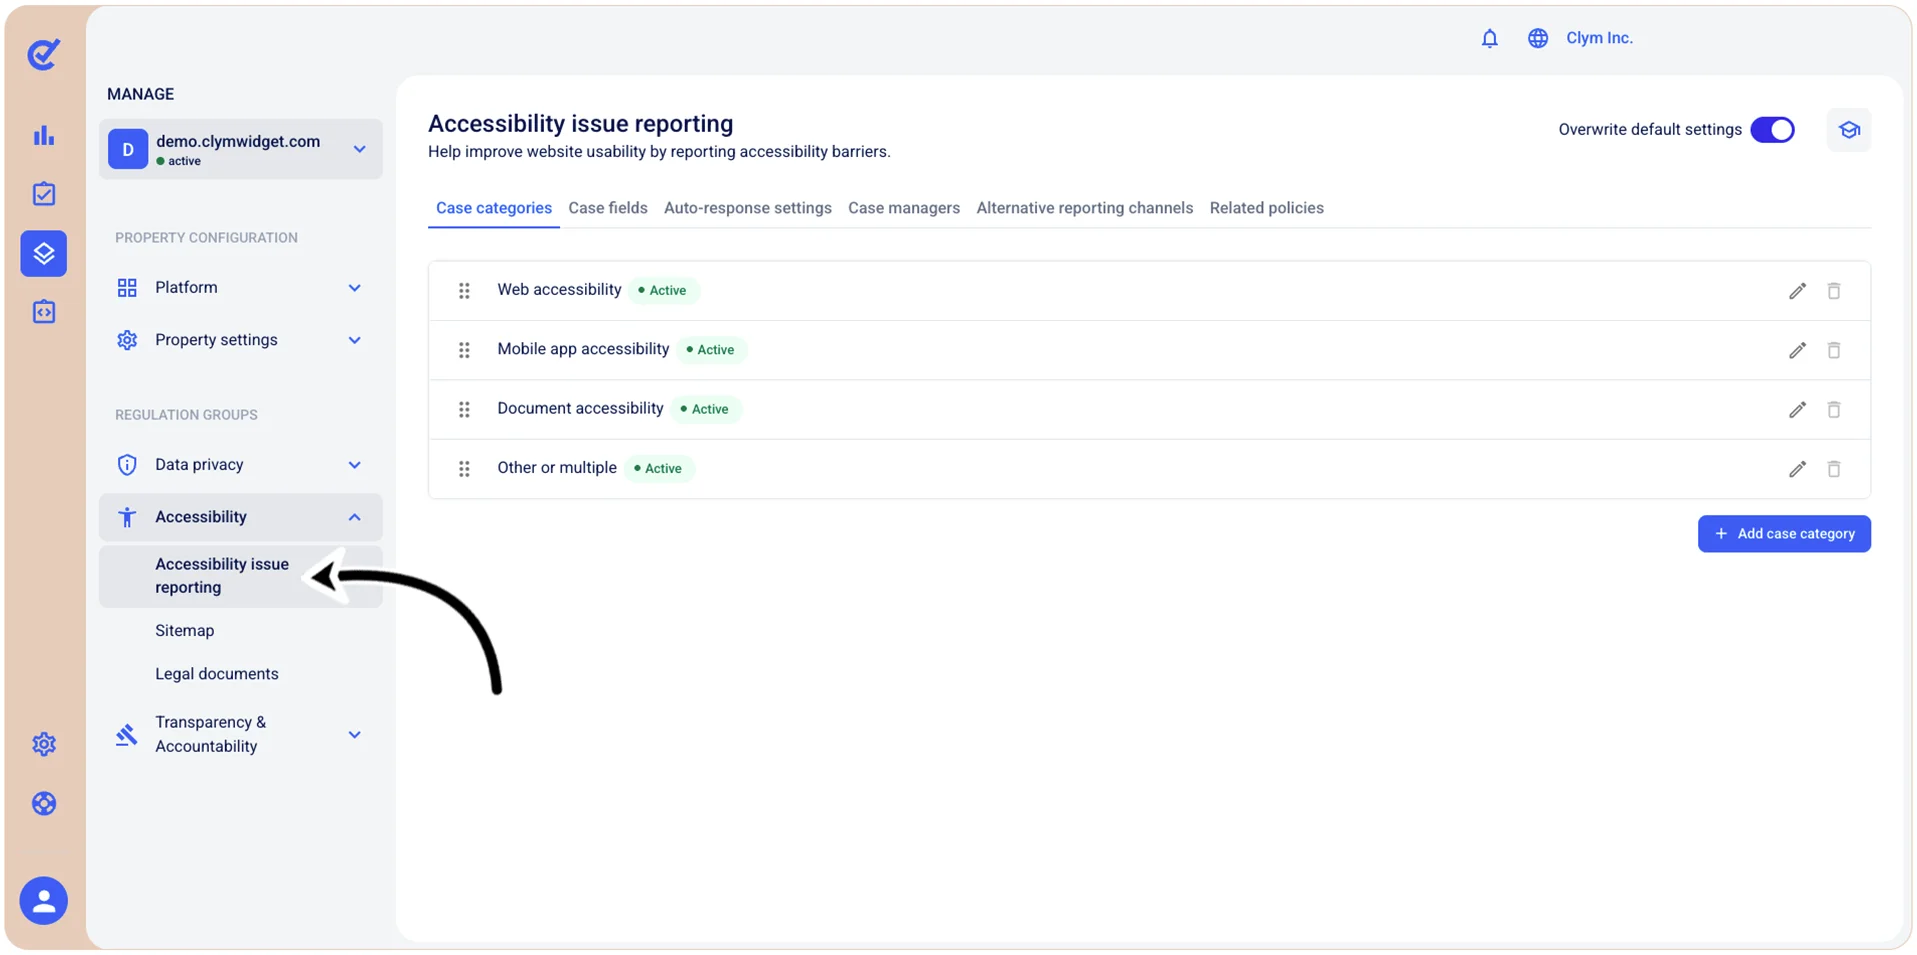
Task: Collapse the Accessibility group chevron
Action: (x=354, y=517)
